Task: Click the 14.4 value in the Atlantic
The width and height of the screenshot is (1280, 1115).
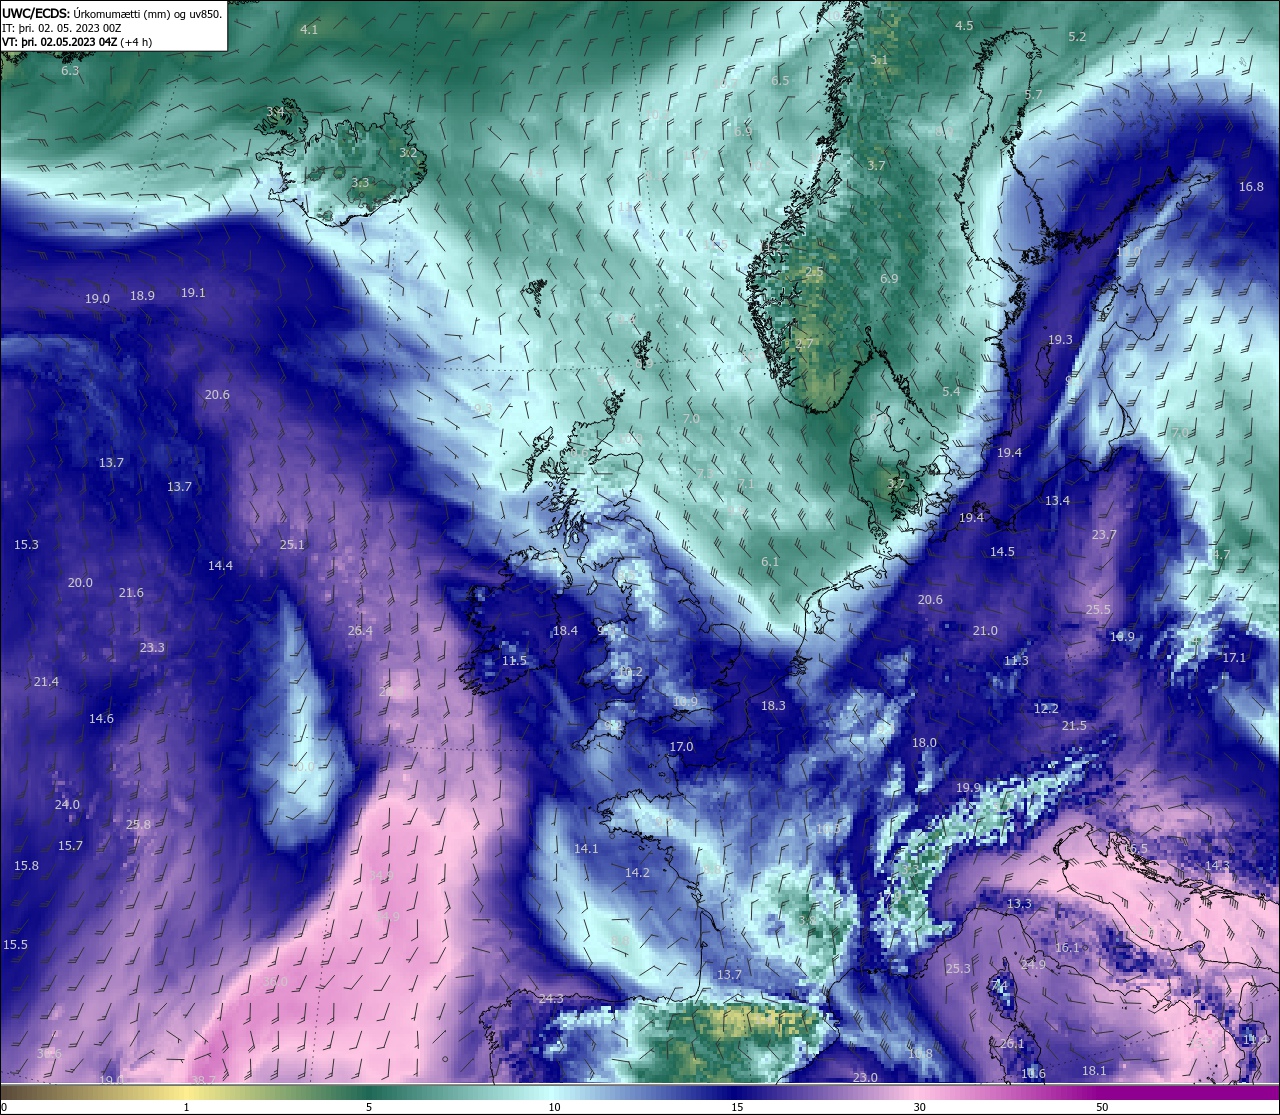Action: (x=220, y=566)
